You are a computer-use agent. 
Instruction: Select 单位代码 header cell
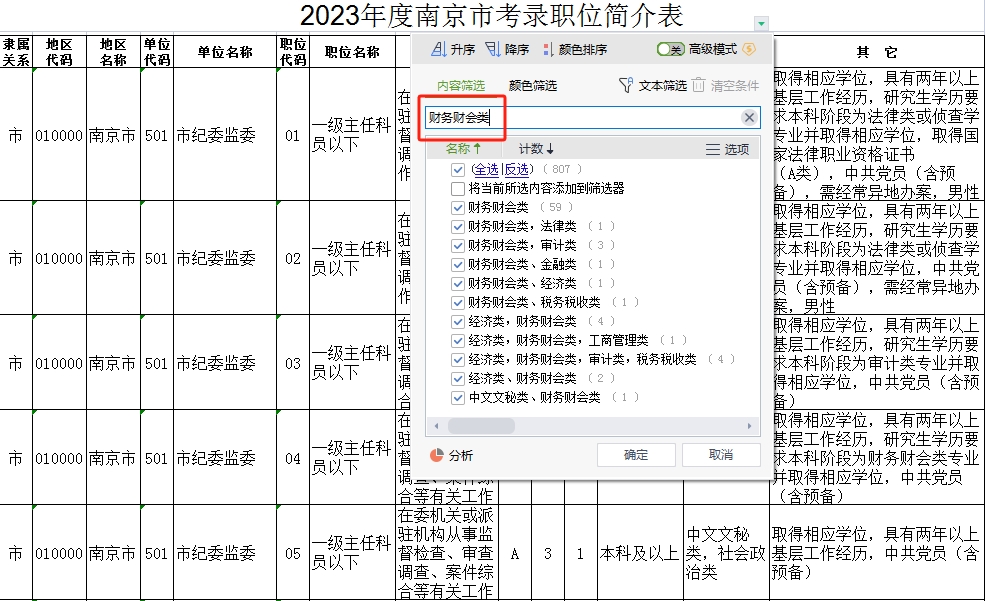pyautogui.click(x=156, y=51)
